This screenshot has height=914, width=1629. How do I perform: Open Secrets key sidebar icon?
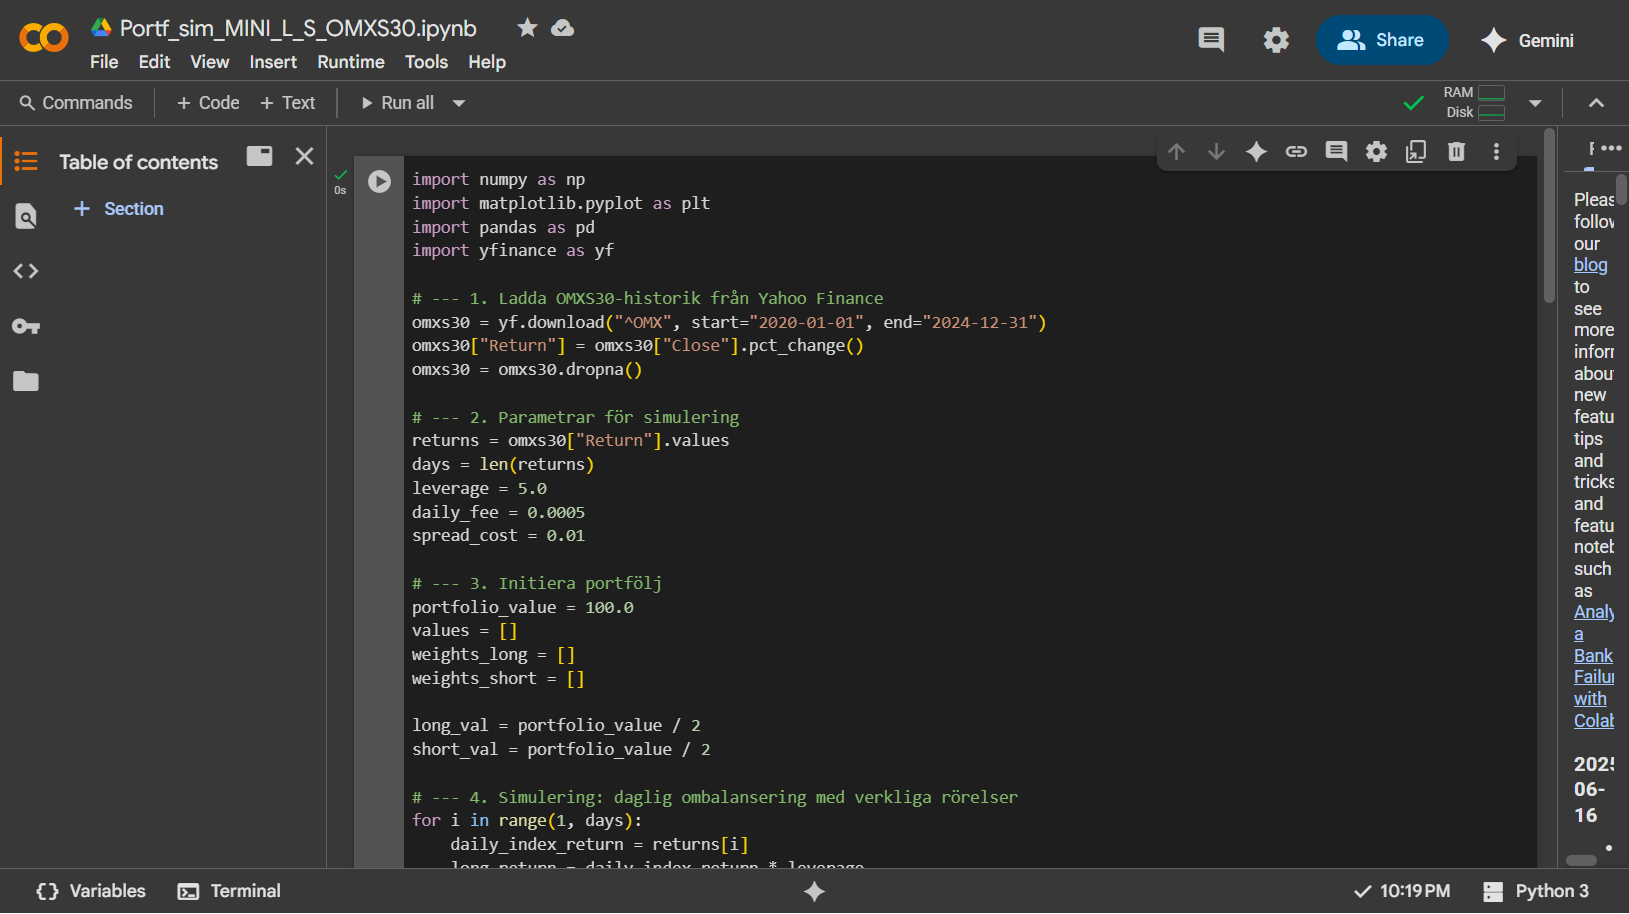tap(26, 326)
